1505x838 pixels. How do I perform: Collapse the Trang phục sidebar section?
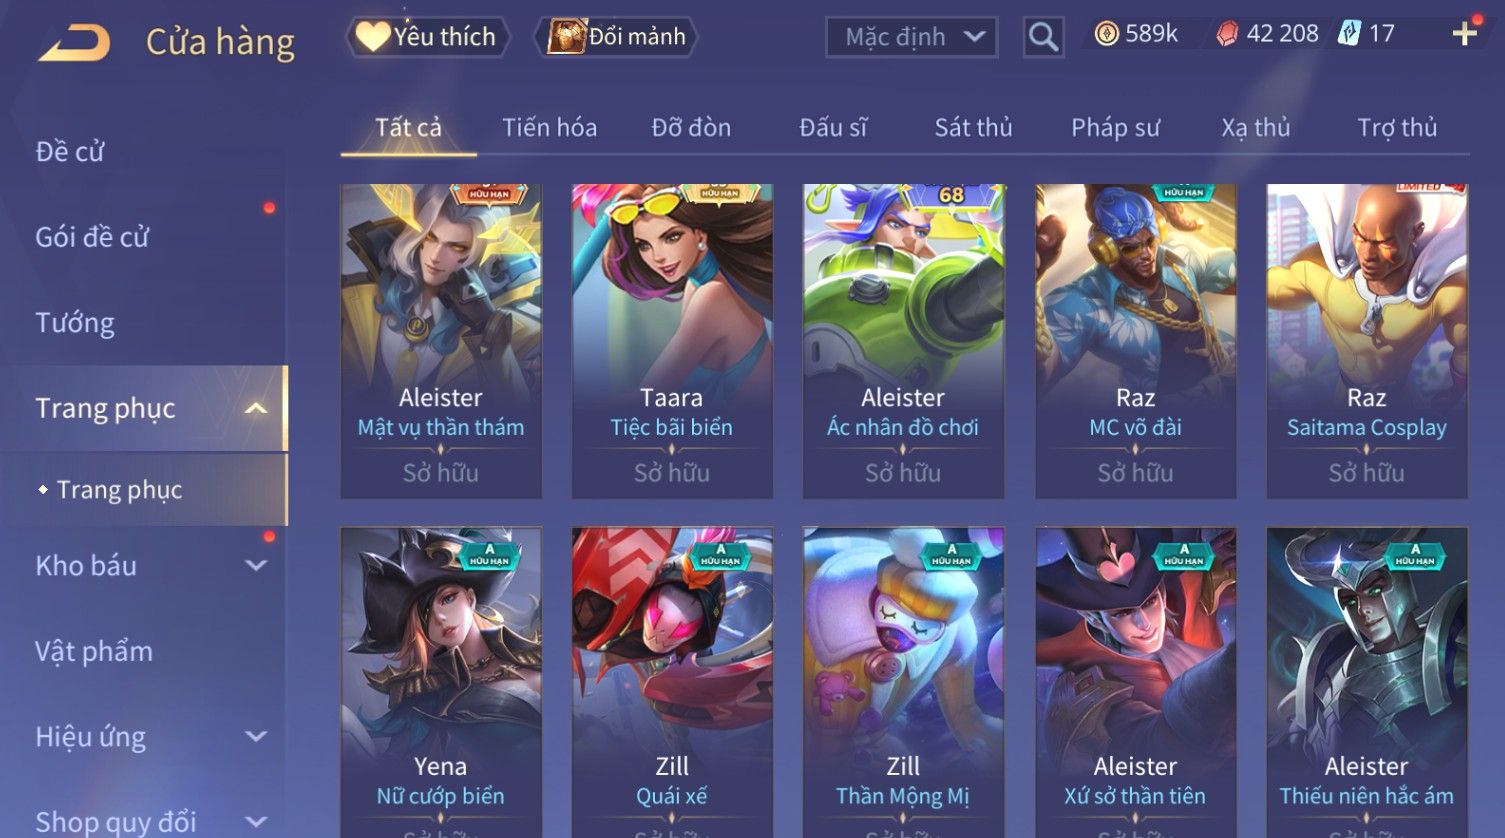[256, 408]
